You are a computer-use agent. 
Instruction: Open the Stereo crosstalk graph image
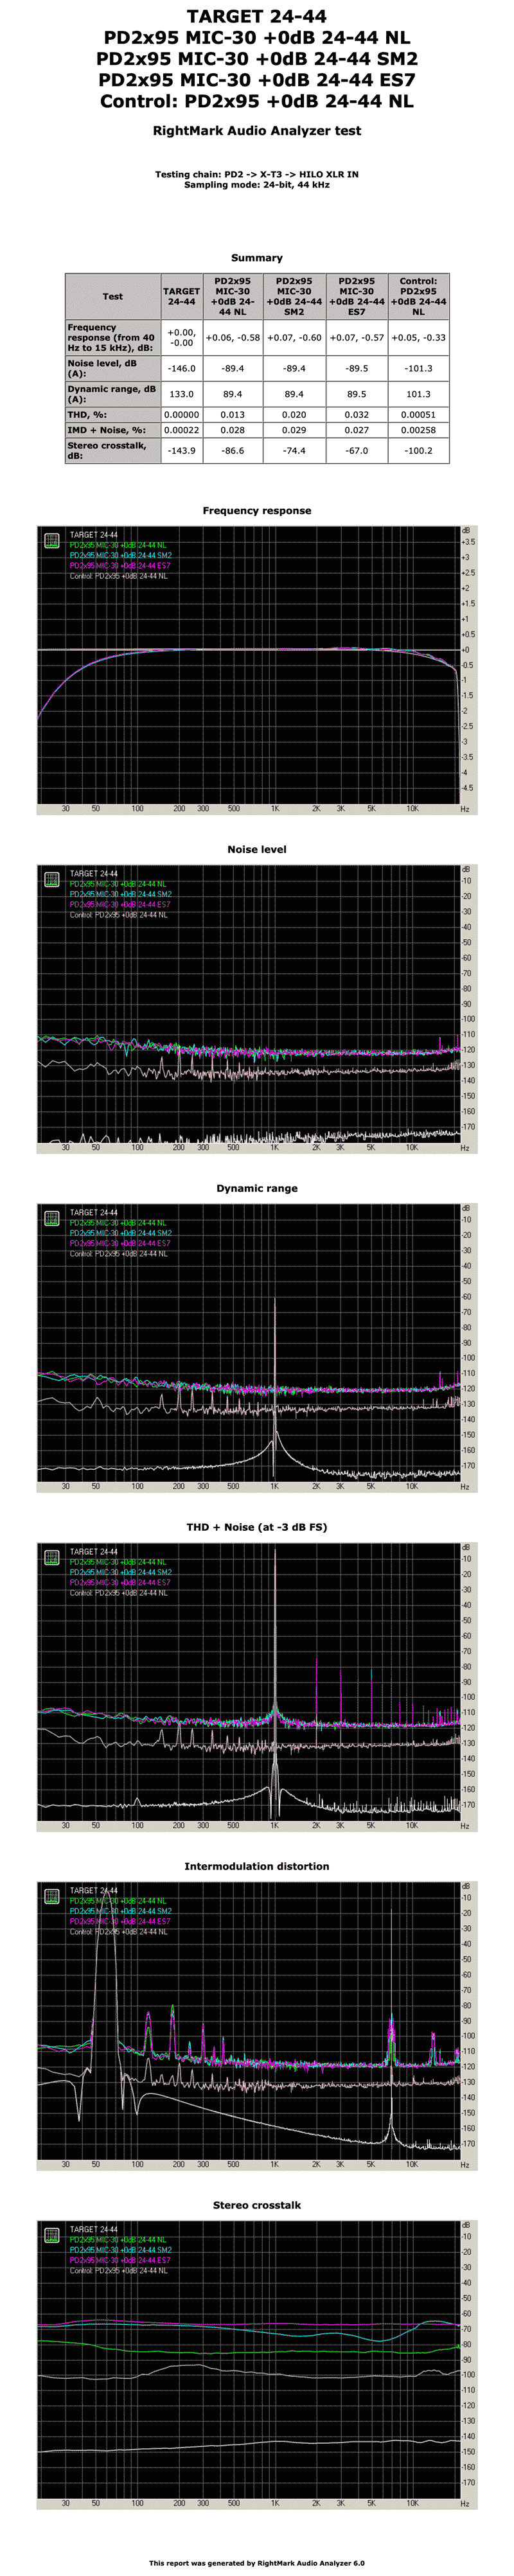[x=257, y=2364]
